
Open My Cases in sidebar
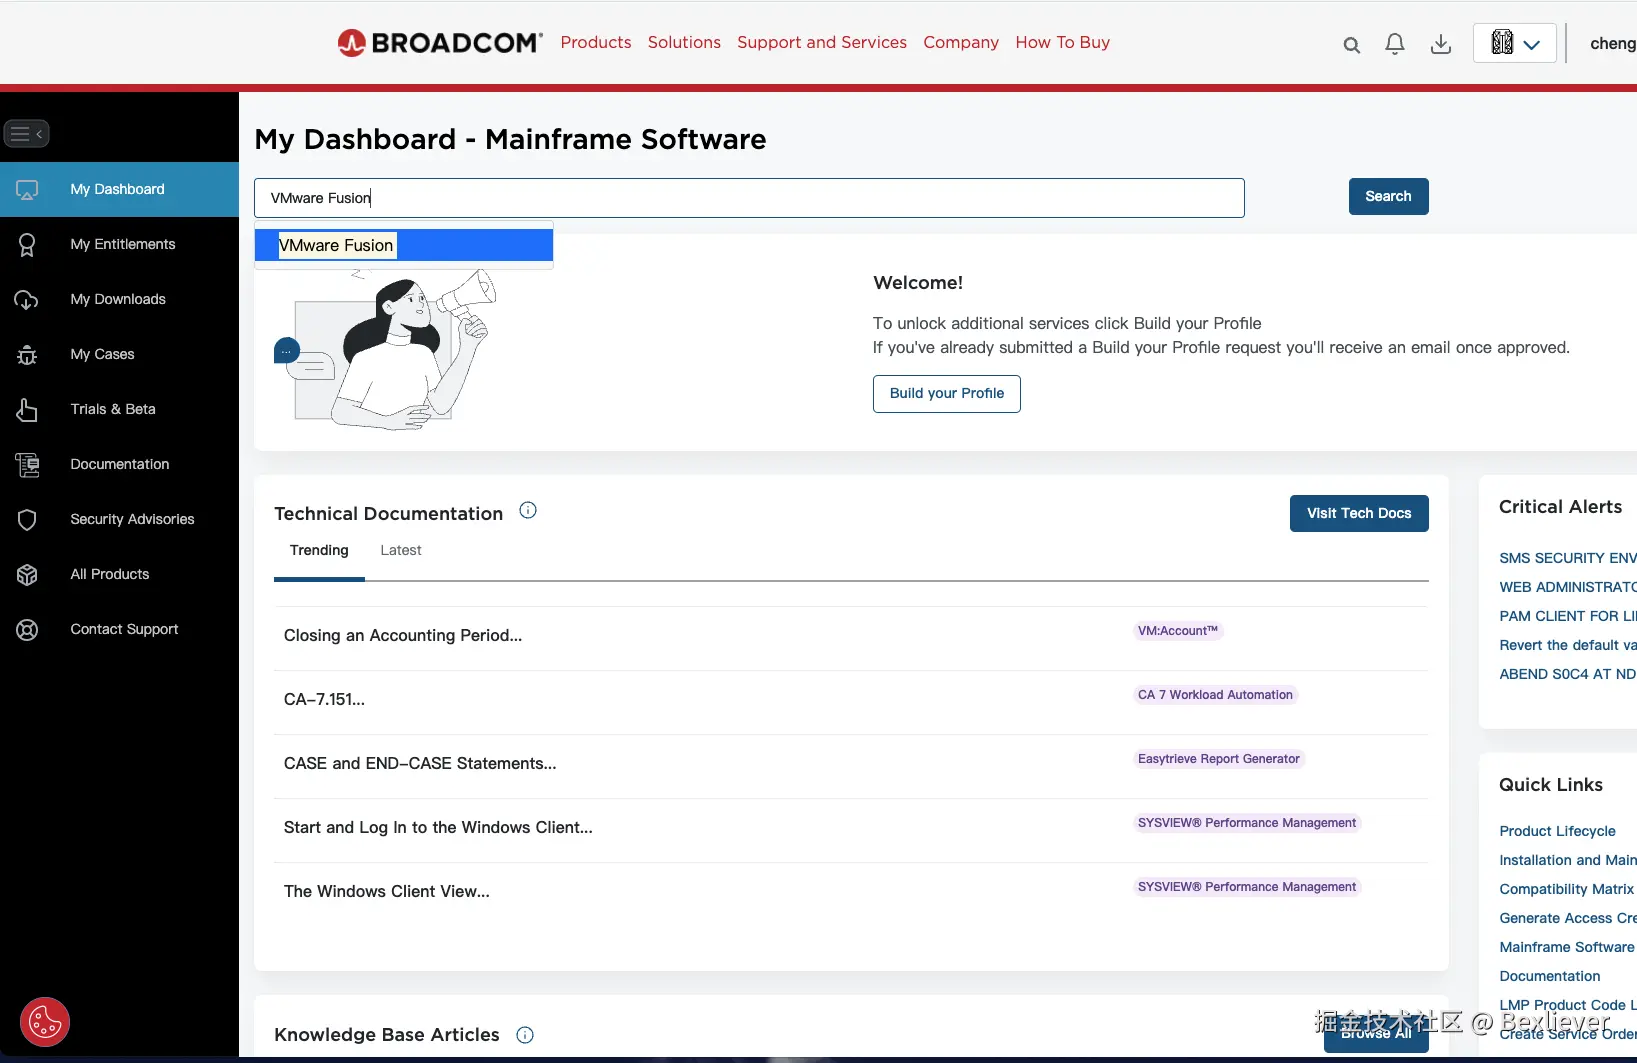(x=102, y=354)
